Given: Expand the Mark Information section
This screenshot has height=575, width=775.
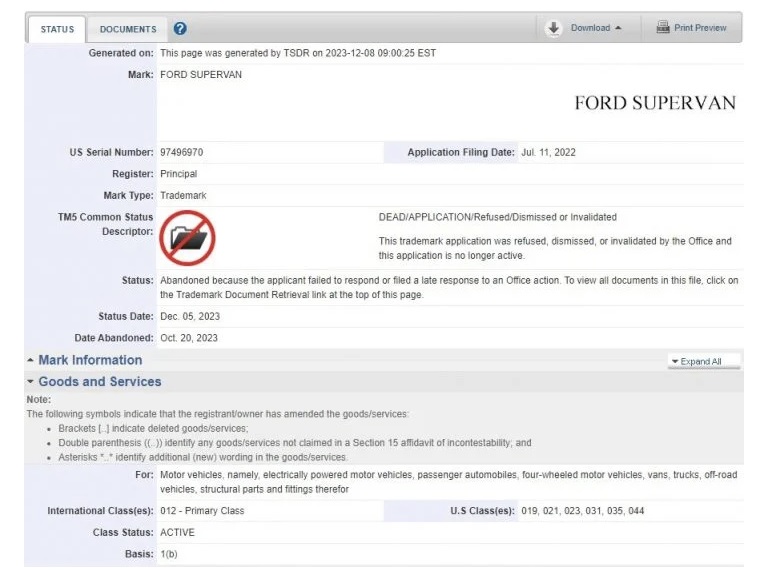Looking at the screenshot, I should (90, 360).
